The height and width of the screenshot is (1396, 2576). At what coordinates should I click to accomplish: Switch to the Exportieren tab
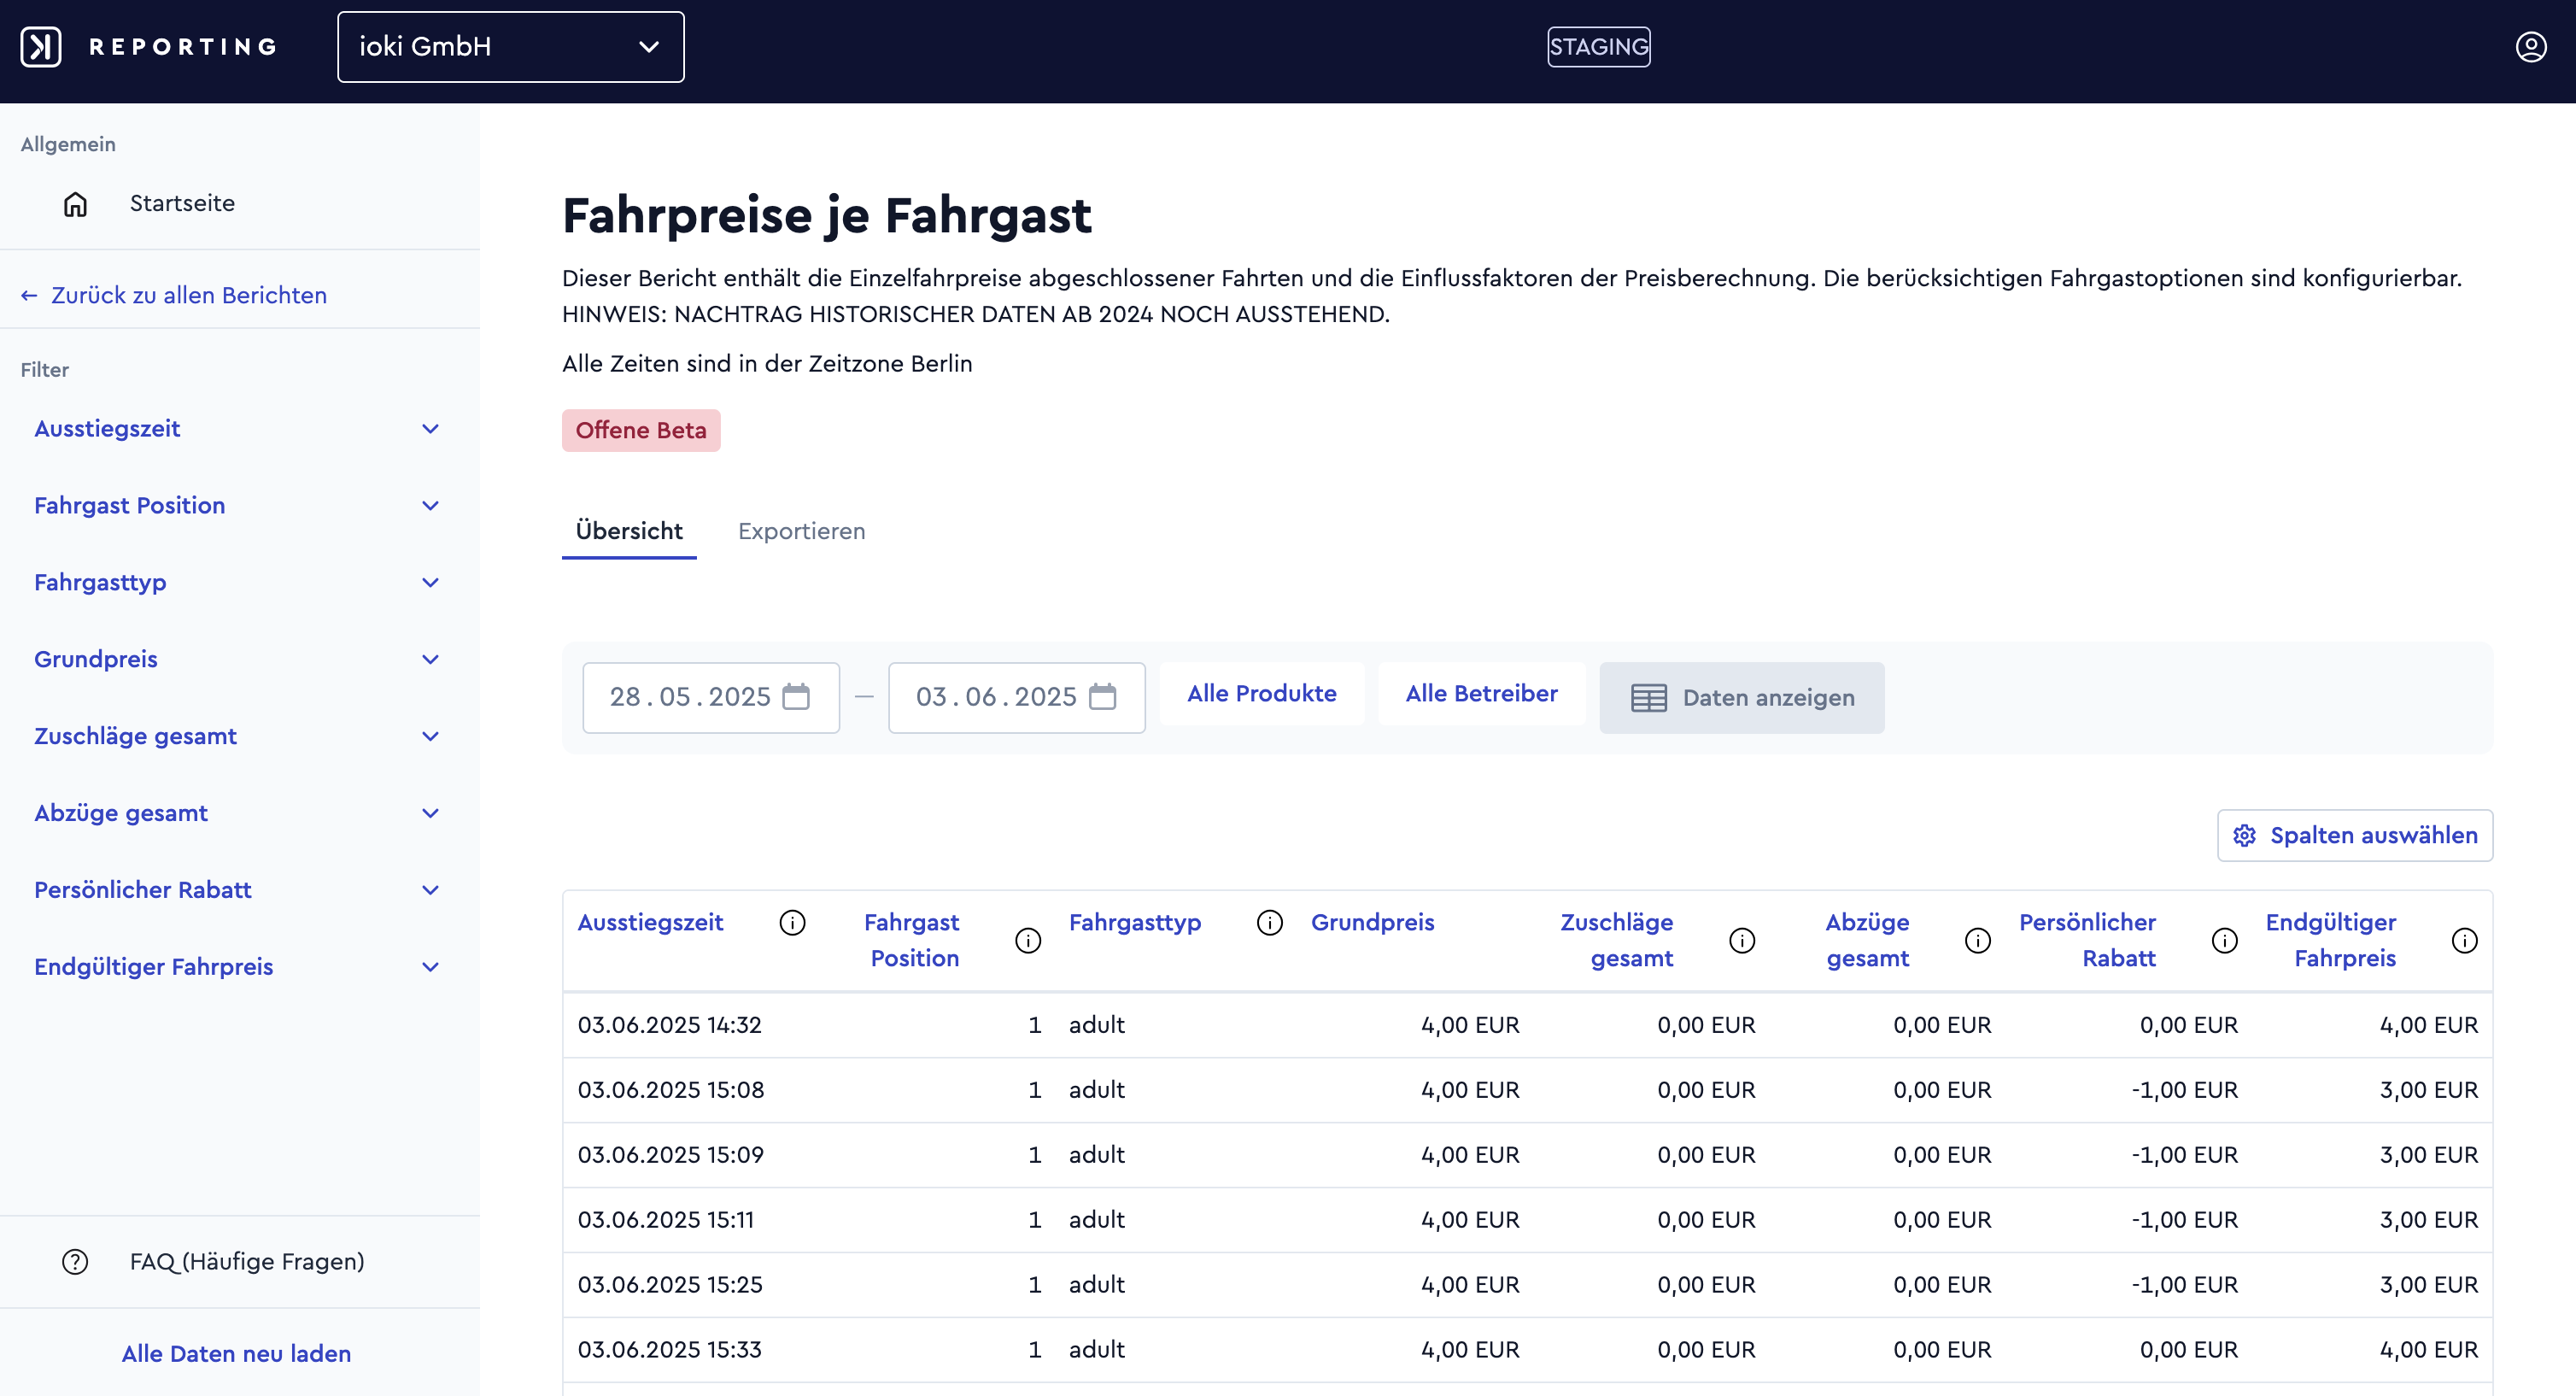pyautogui.click(x=802, y=532)
